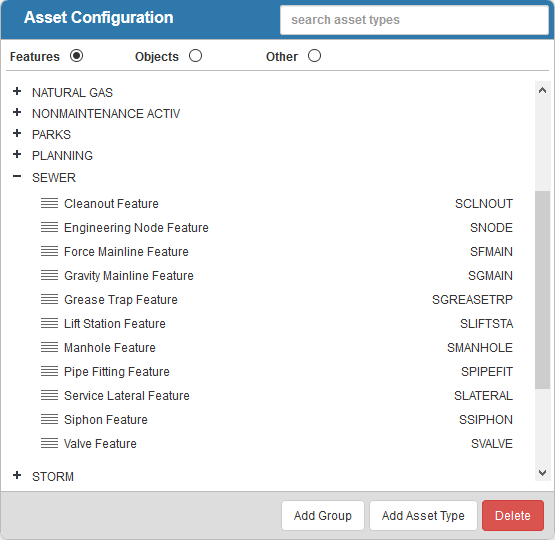Select the Other radio button
Image resolution: width=555 pixels, height=540 pixels.
click(x=314, y=56)
